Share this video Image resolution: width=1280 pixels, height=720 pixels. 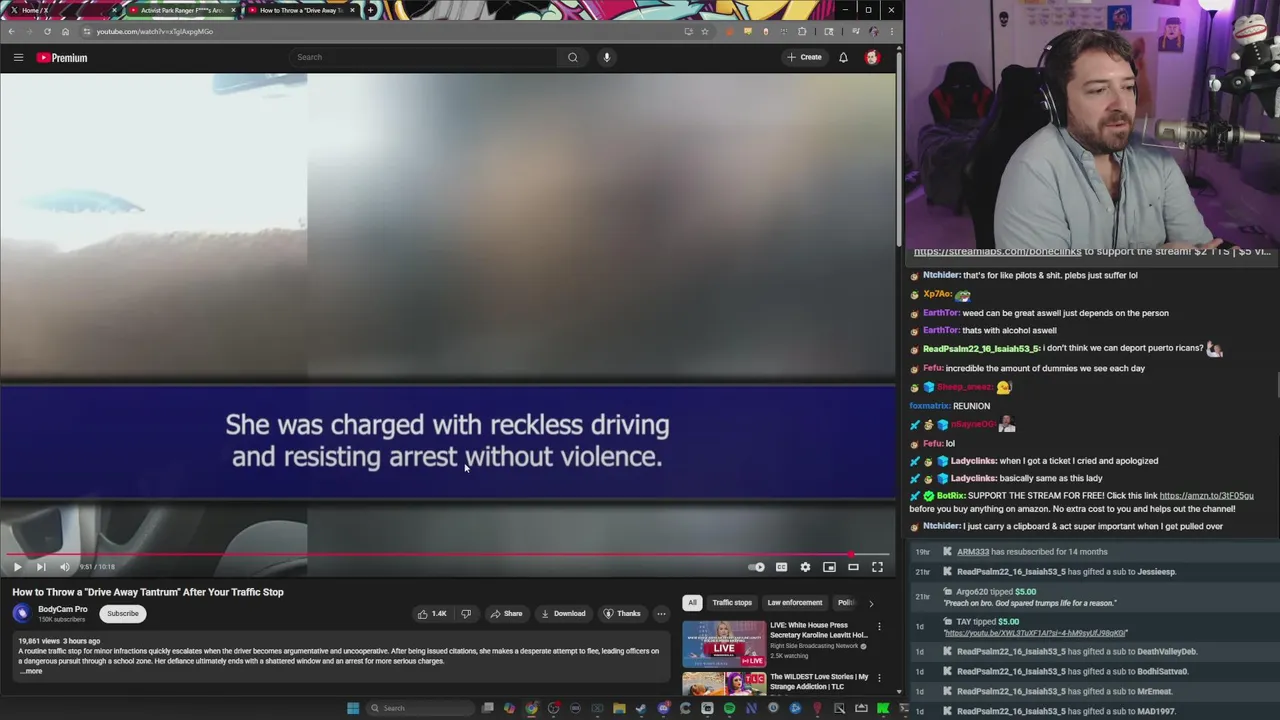[506, 614]
